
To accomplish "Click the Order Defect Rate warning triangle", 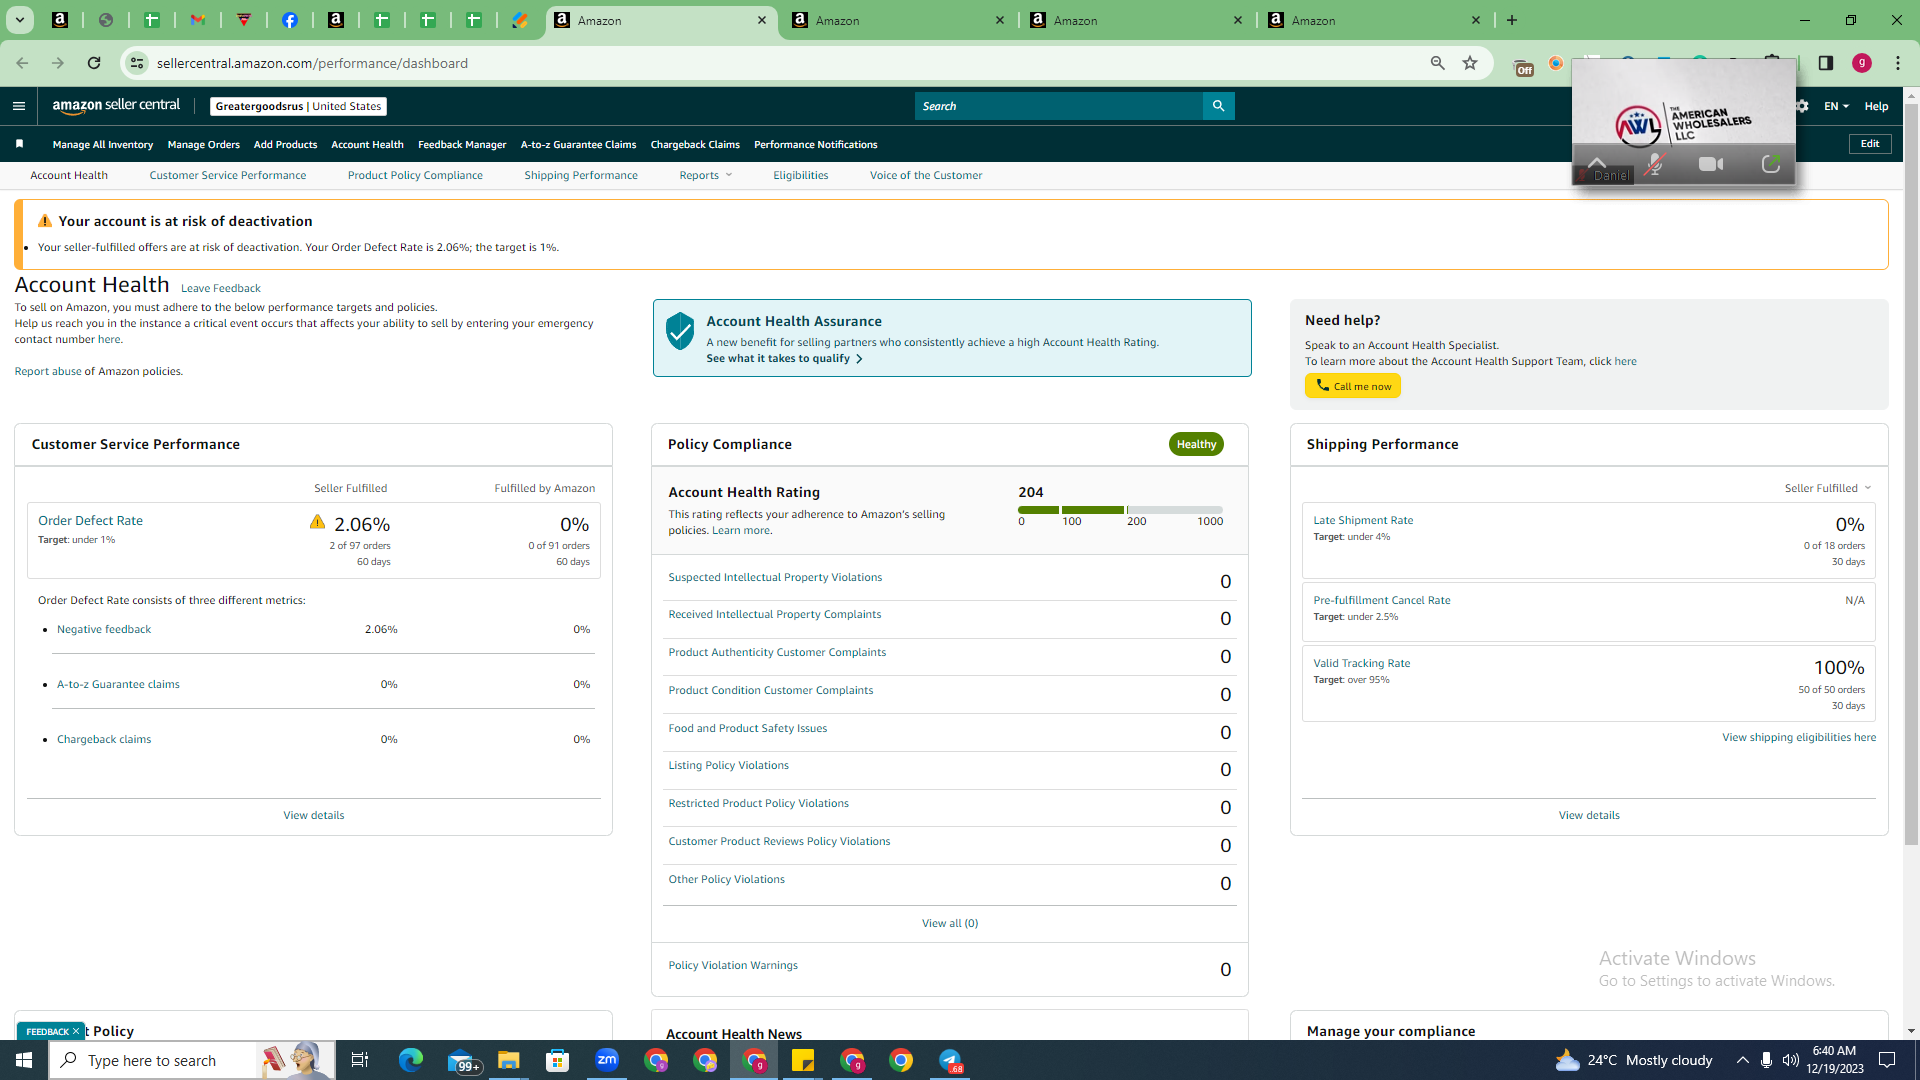I will tap(317, 522).
